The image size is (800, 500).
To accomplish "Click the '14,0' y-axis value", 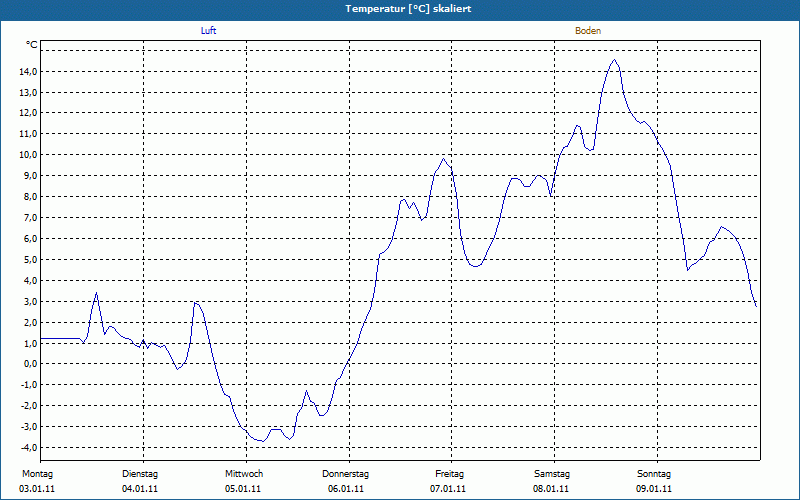I will (x=29, y=71).
